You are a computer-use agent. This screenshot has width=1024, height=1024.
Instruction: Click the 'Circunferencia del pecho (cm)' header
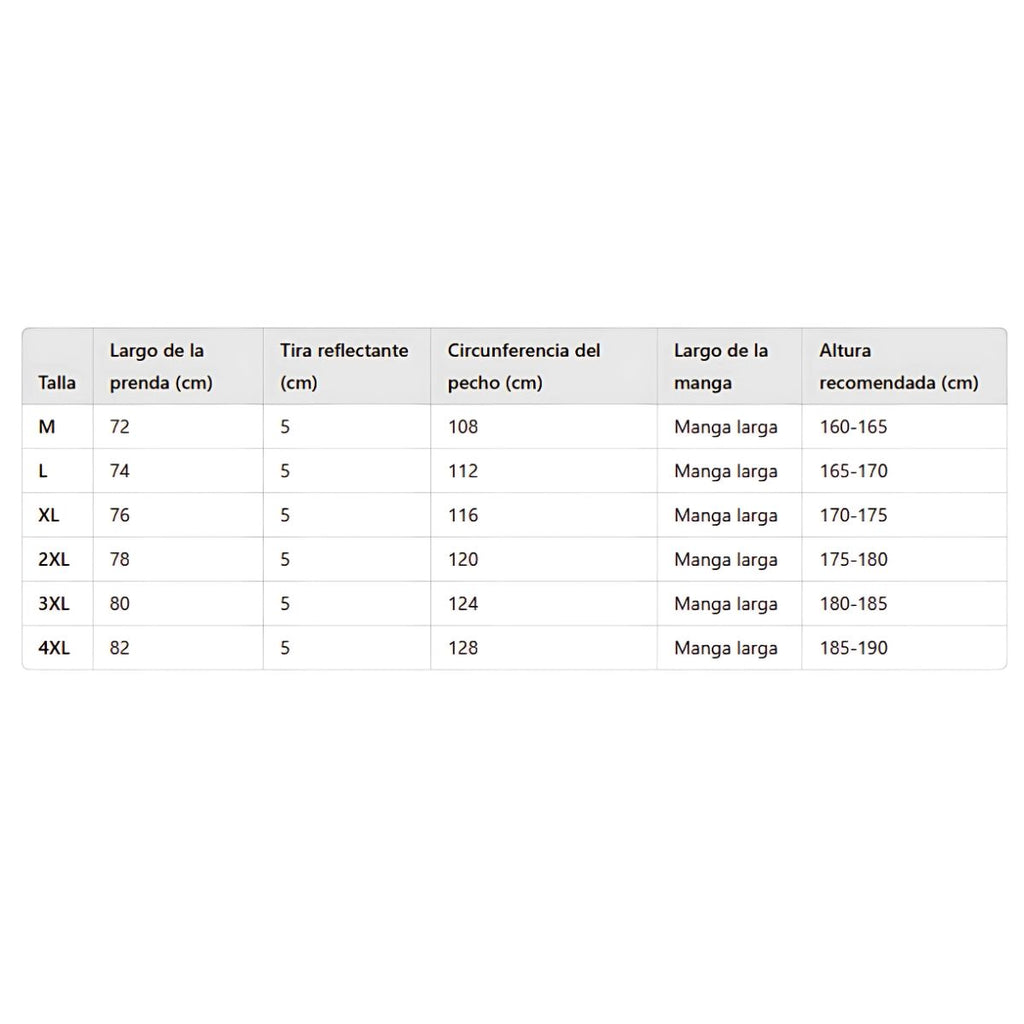(524, 366)
